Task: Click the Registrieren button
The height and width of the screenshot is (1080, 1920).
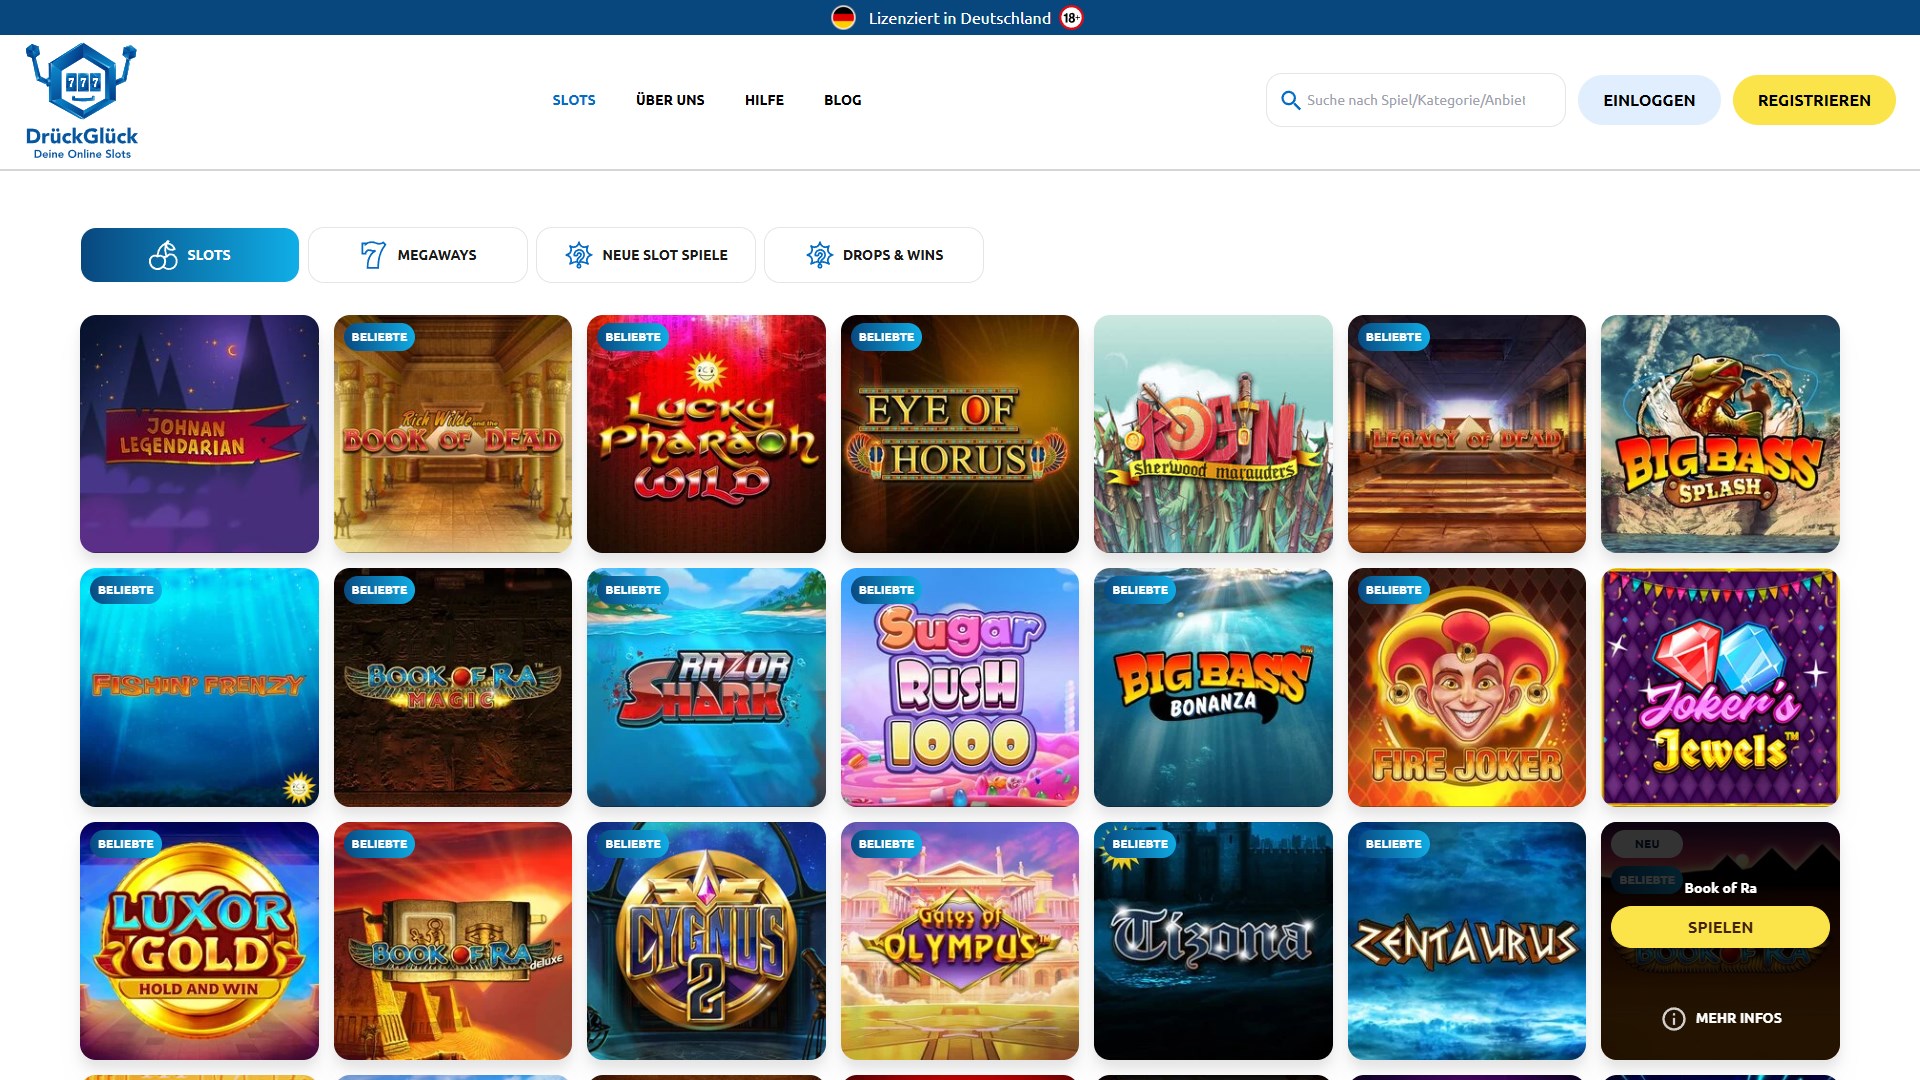Action: (1814, 100)
